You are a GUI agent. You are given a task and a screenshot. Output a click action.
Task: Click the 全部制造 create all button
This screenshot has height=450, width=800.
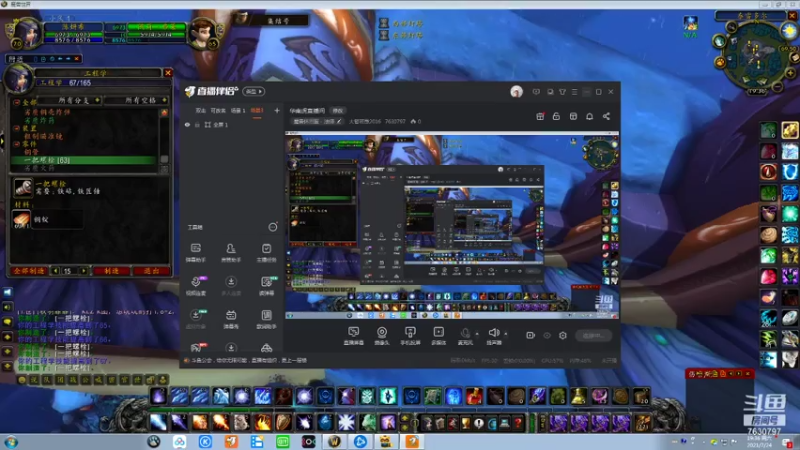click(29, 271)
